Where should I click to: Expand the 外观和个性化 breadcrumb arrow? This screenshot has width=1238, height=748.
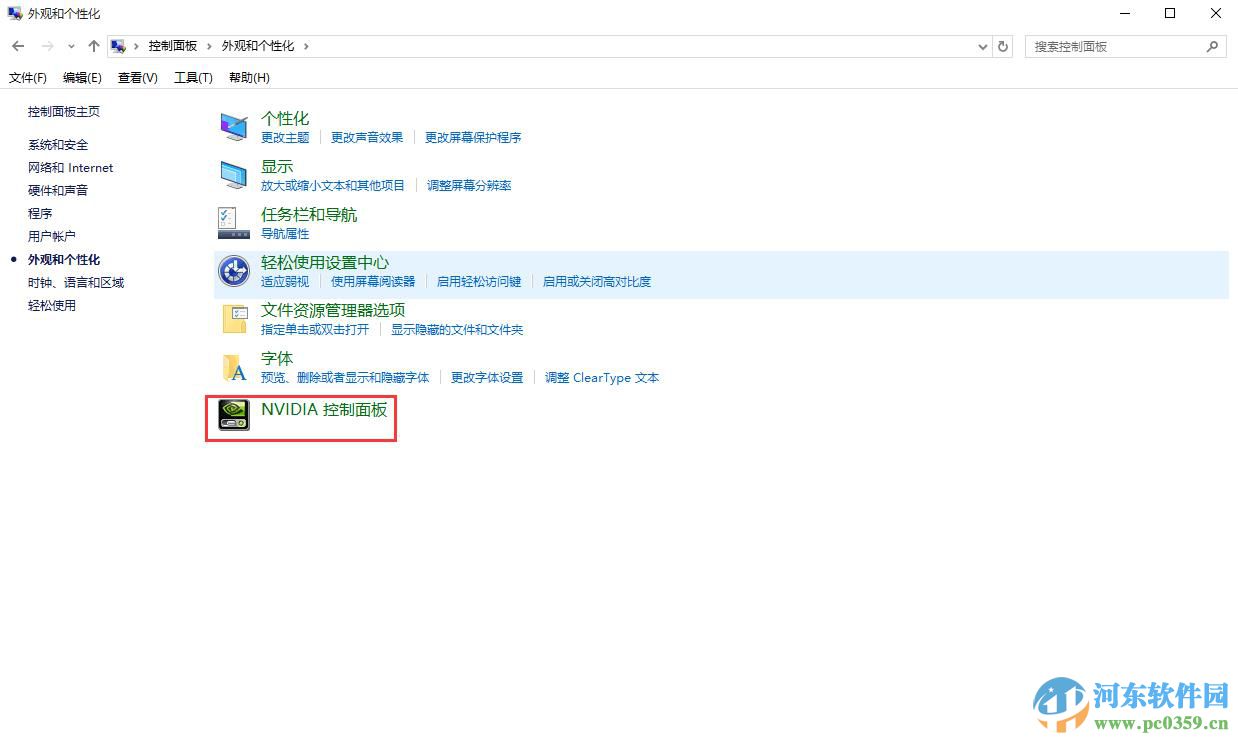point(306,46)
